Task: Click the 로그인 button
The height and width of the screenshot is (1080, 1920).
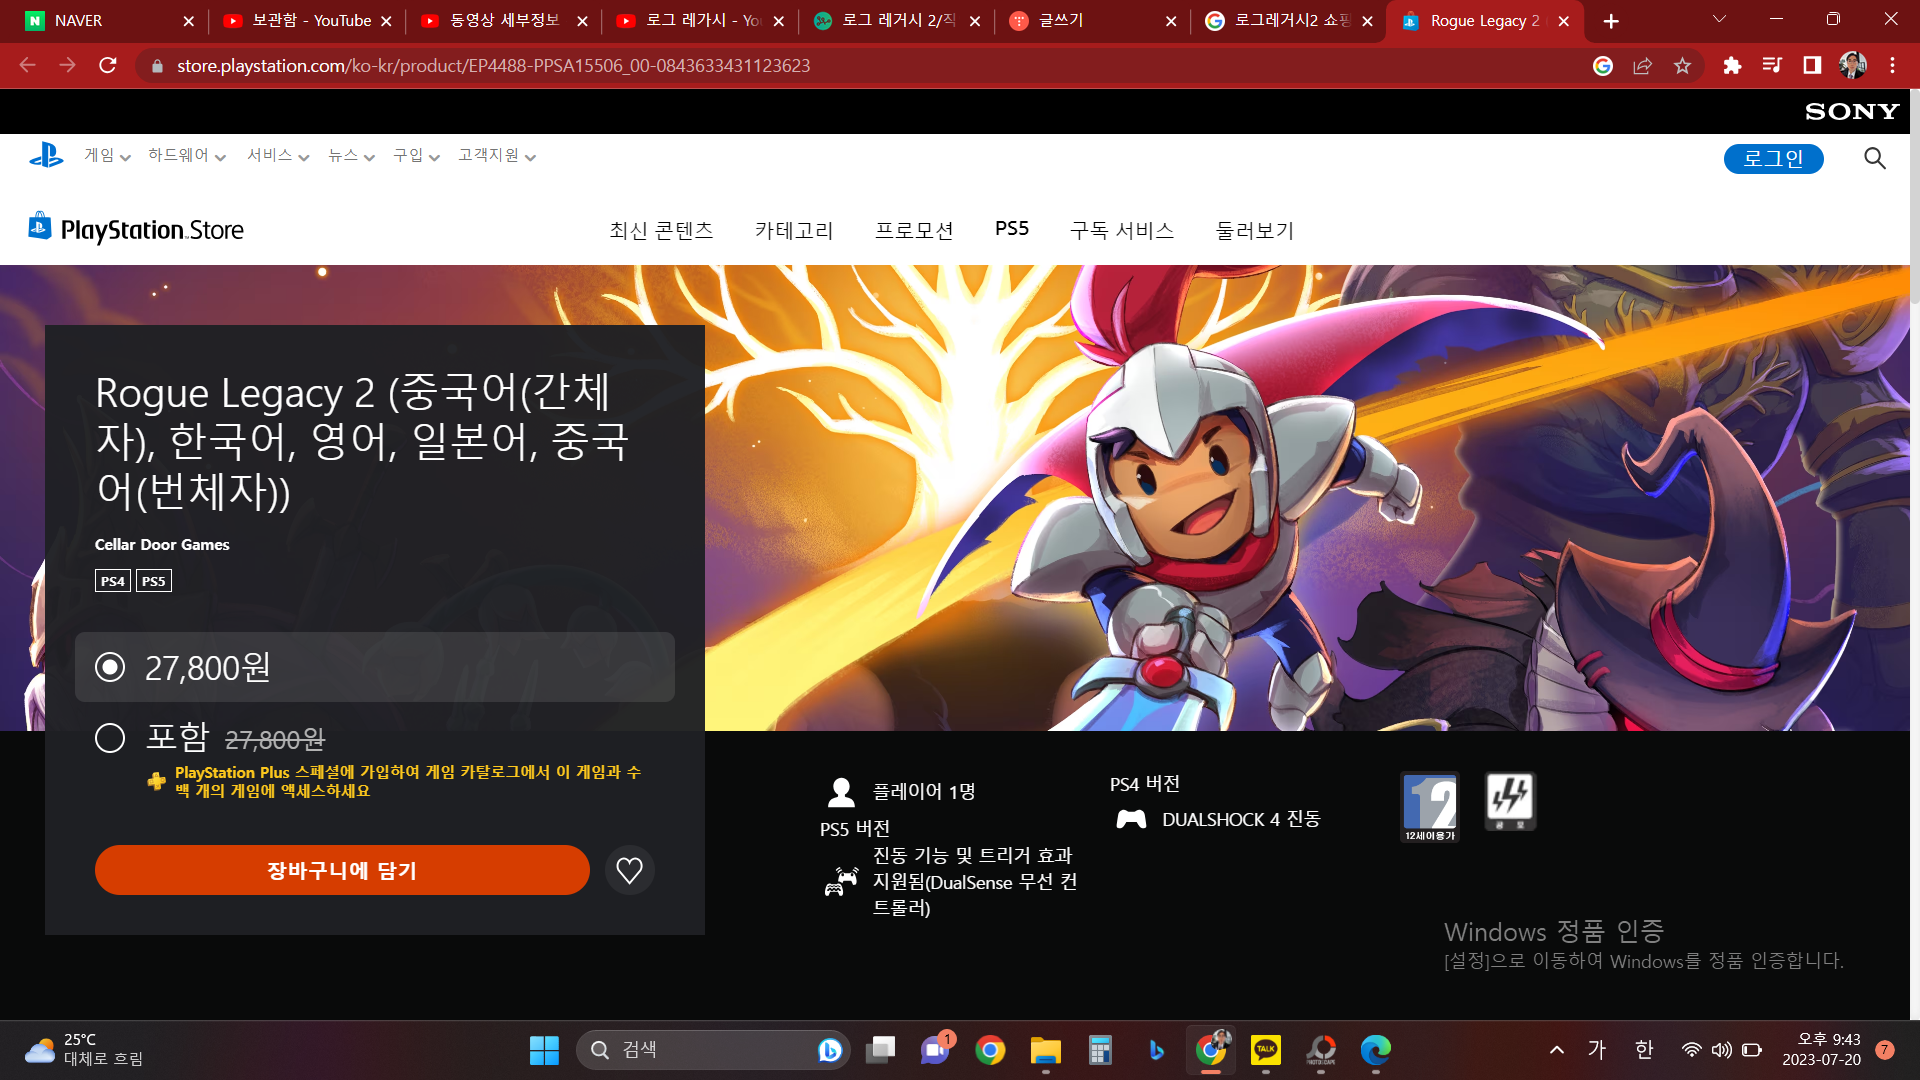Action: (1773, 159)
